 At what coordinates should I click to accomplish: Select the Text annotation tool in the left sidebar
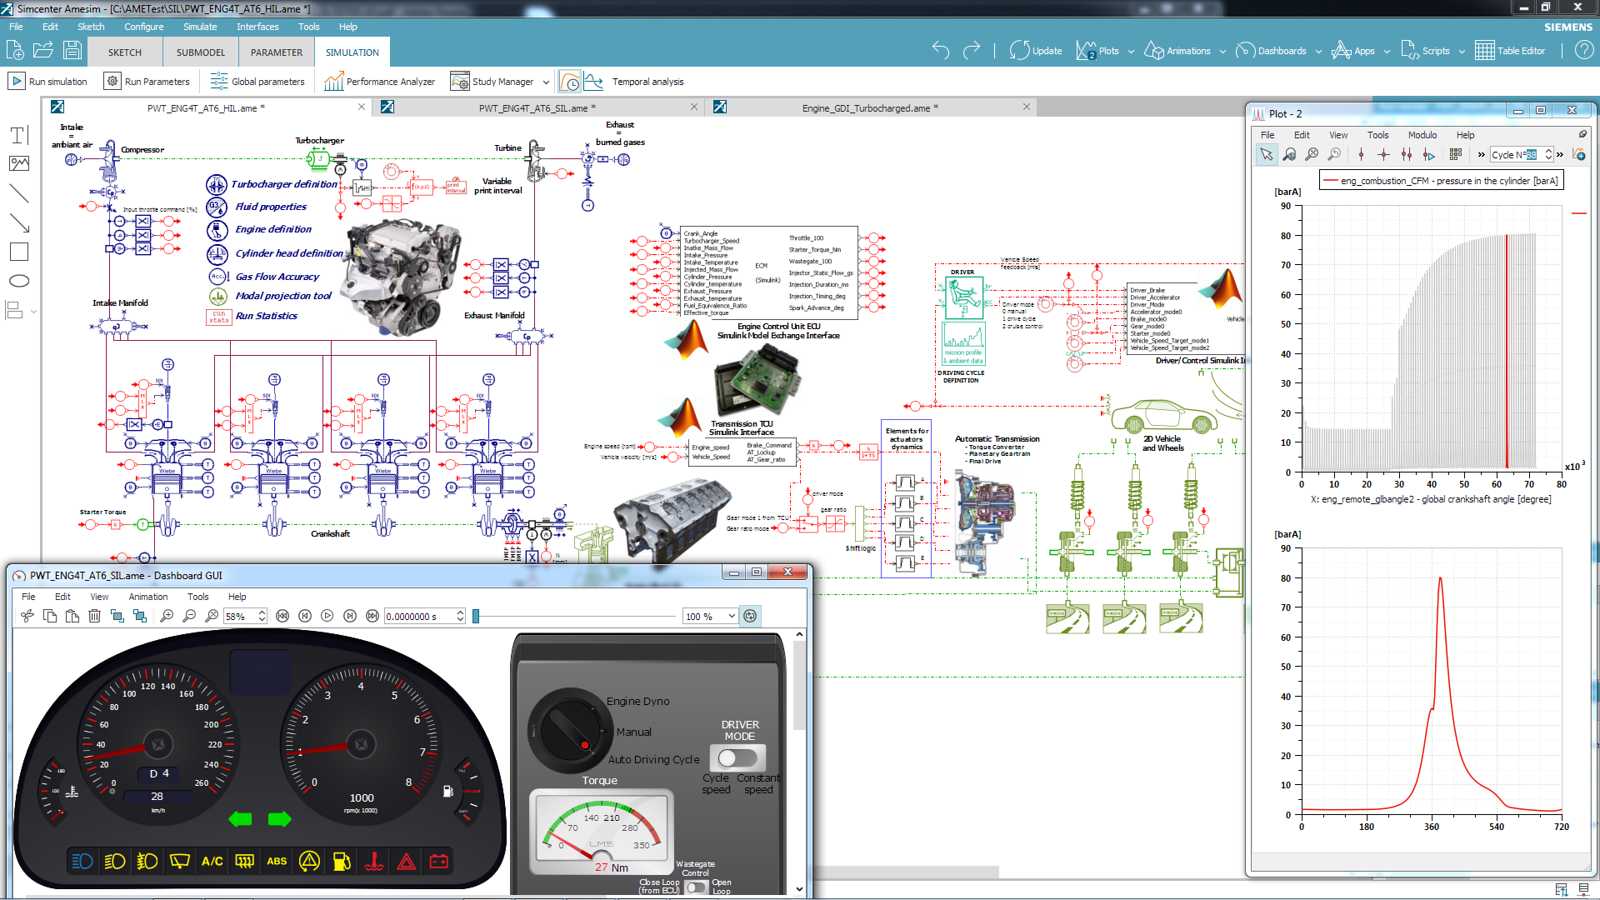pos(19,135)
